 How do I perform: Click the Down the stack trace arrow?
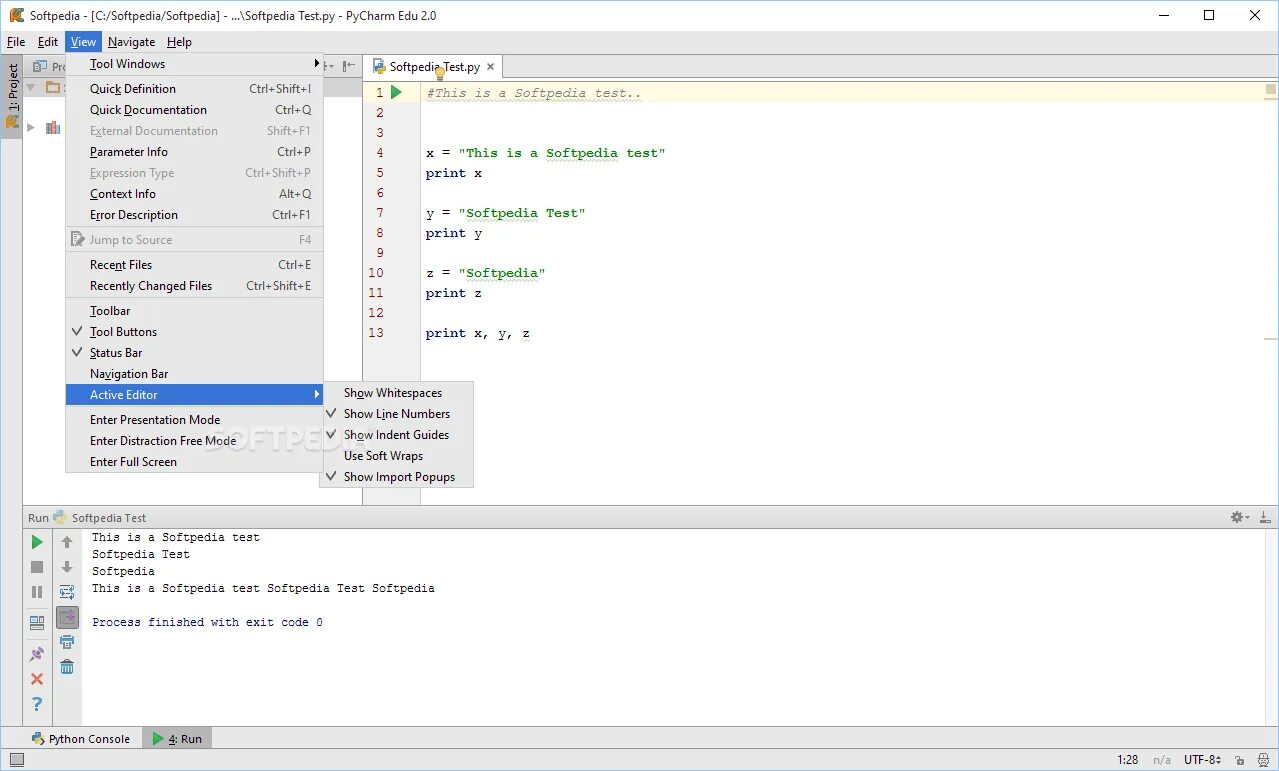(67, 567)
